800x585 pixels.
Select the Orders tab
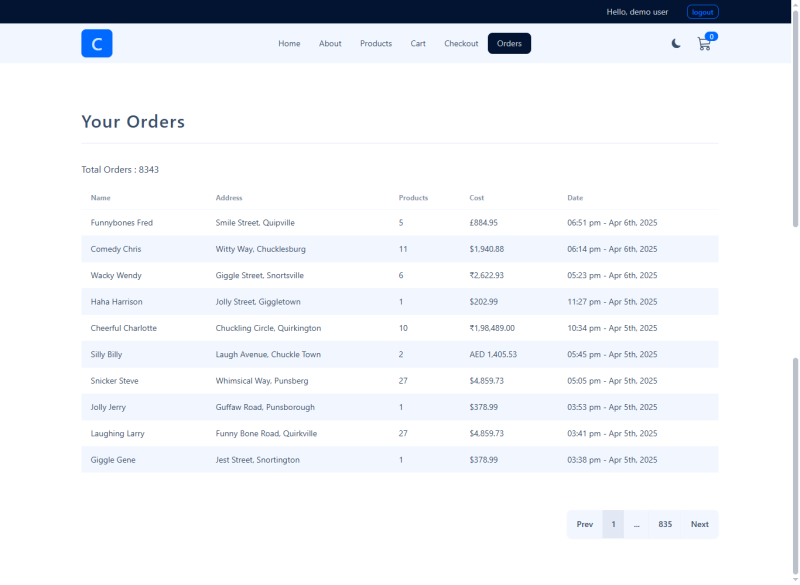[x=509, y=43]
